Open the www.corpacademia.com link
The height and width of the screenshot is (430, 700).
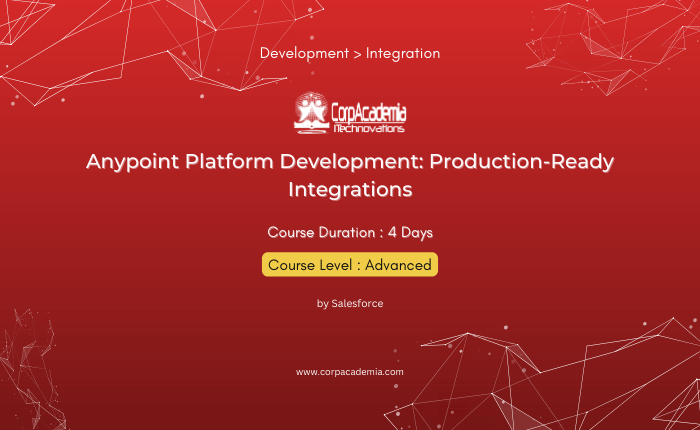tap(350, 372)
